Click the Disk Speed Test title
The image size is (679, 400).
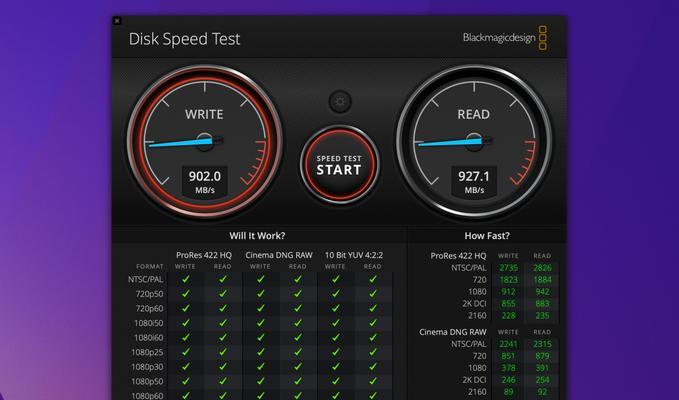click(184, 39)
